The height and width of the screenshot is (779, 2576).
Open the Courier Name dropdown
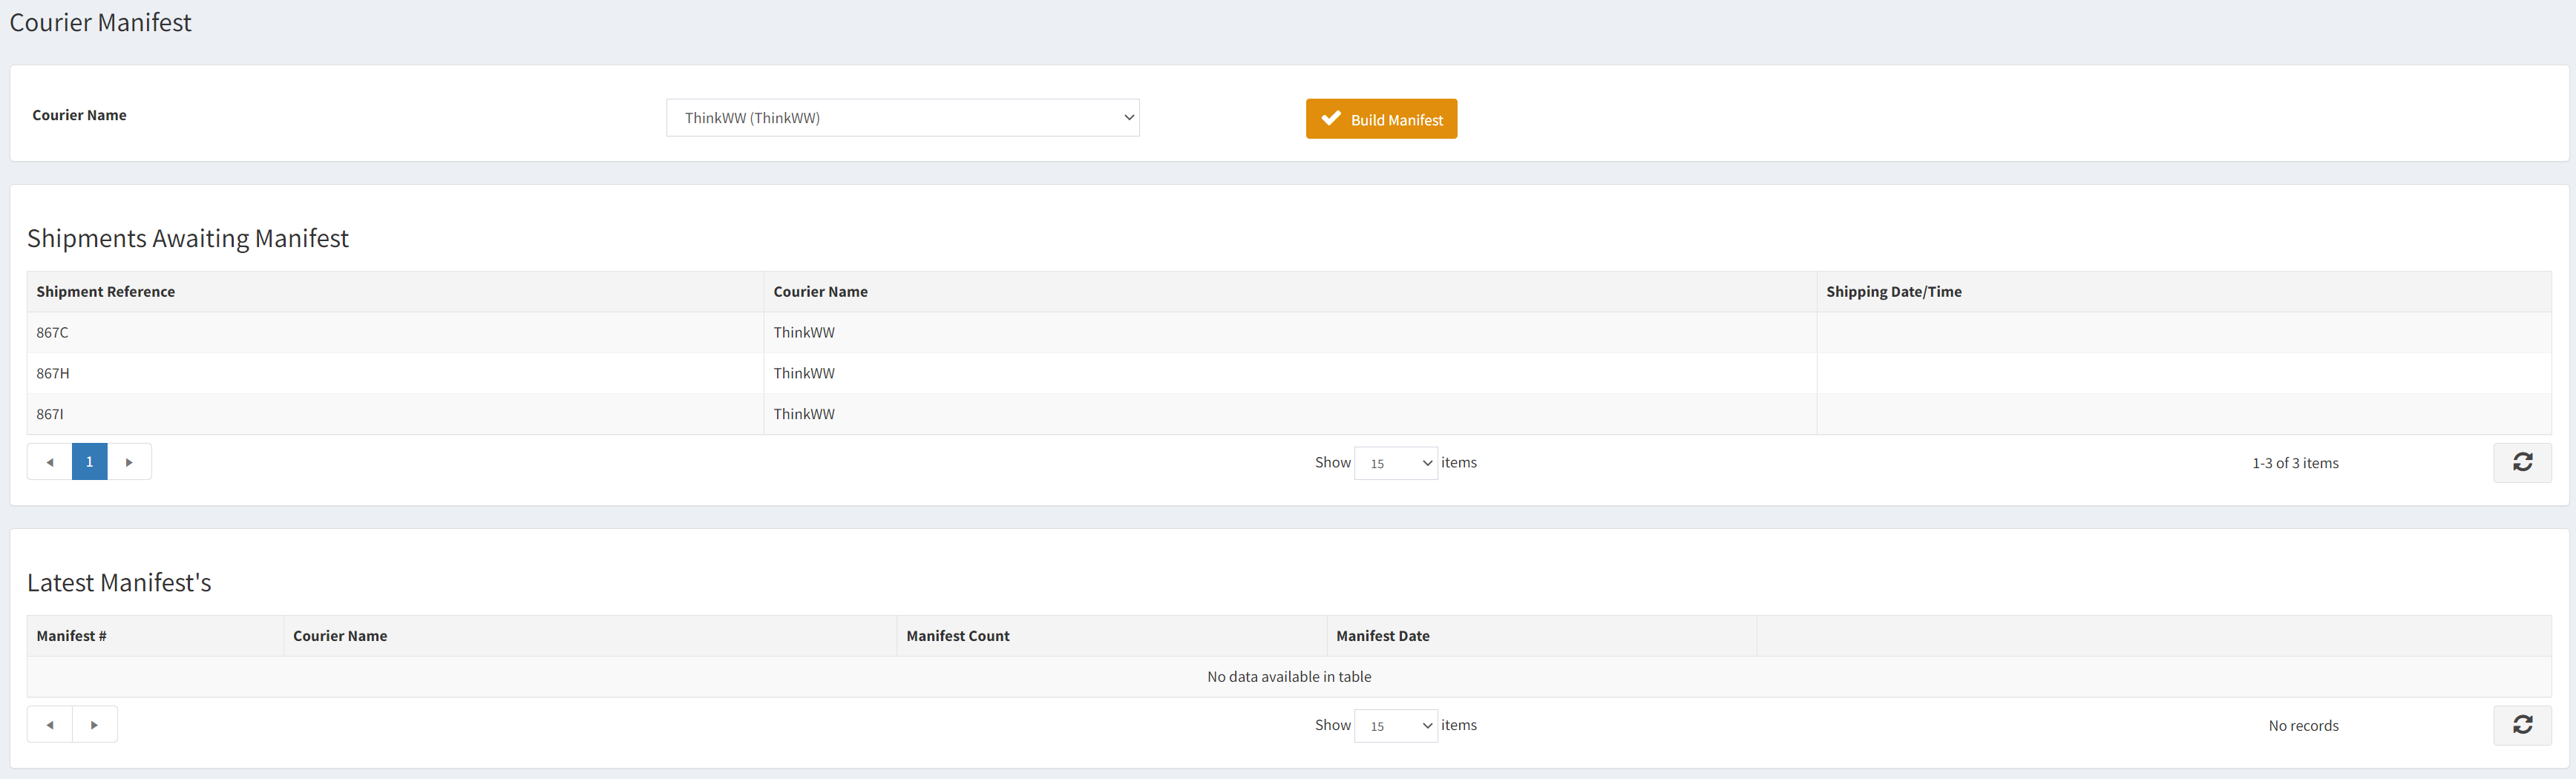coord(902,117)
